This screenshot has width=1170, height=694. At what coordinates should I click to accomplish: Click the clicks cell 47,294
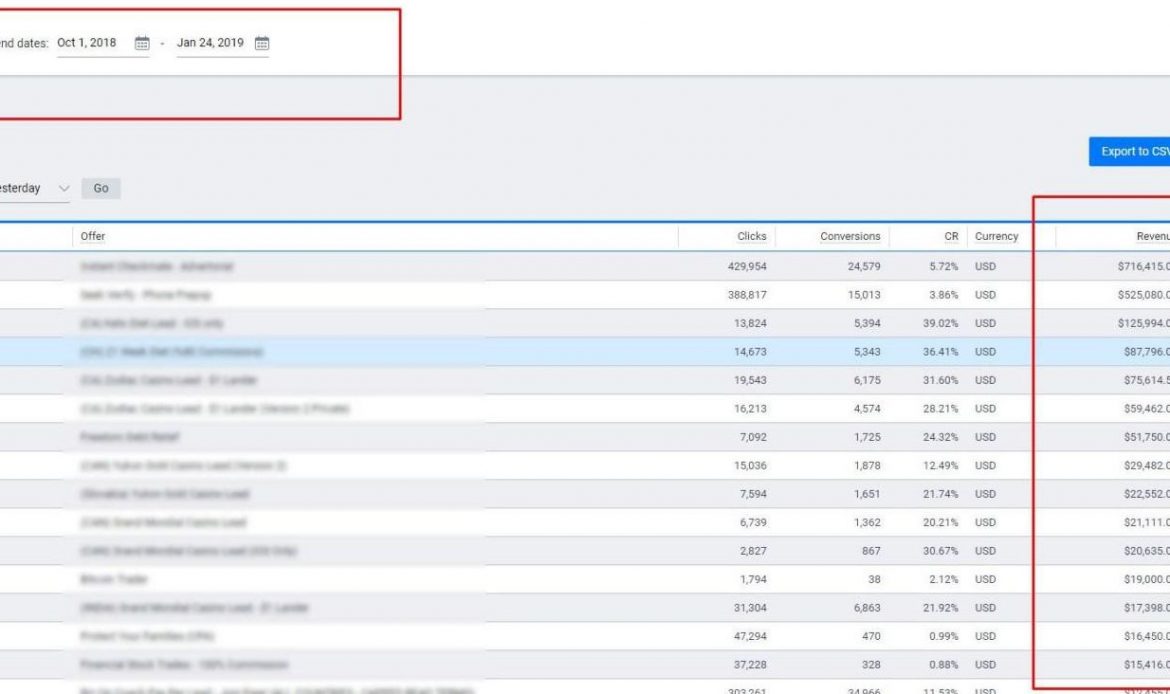pos(750,636)
